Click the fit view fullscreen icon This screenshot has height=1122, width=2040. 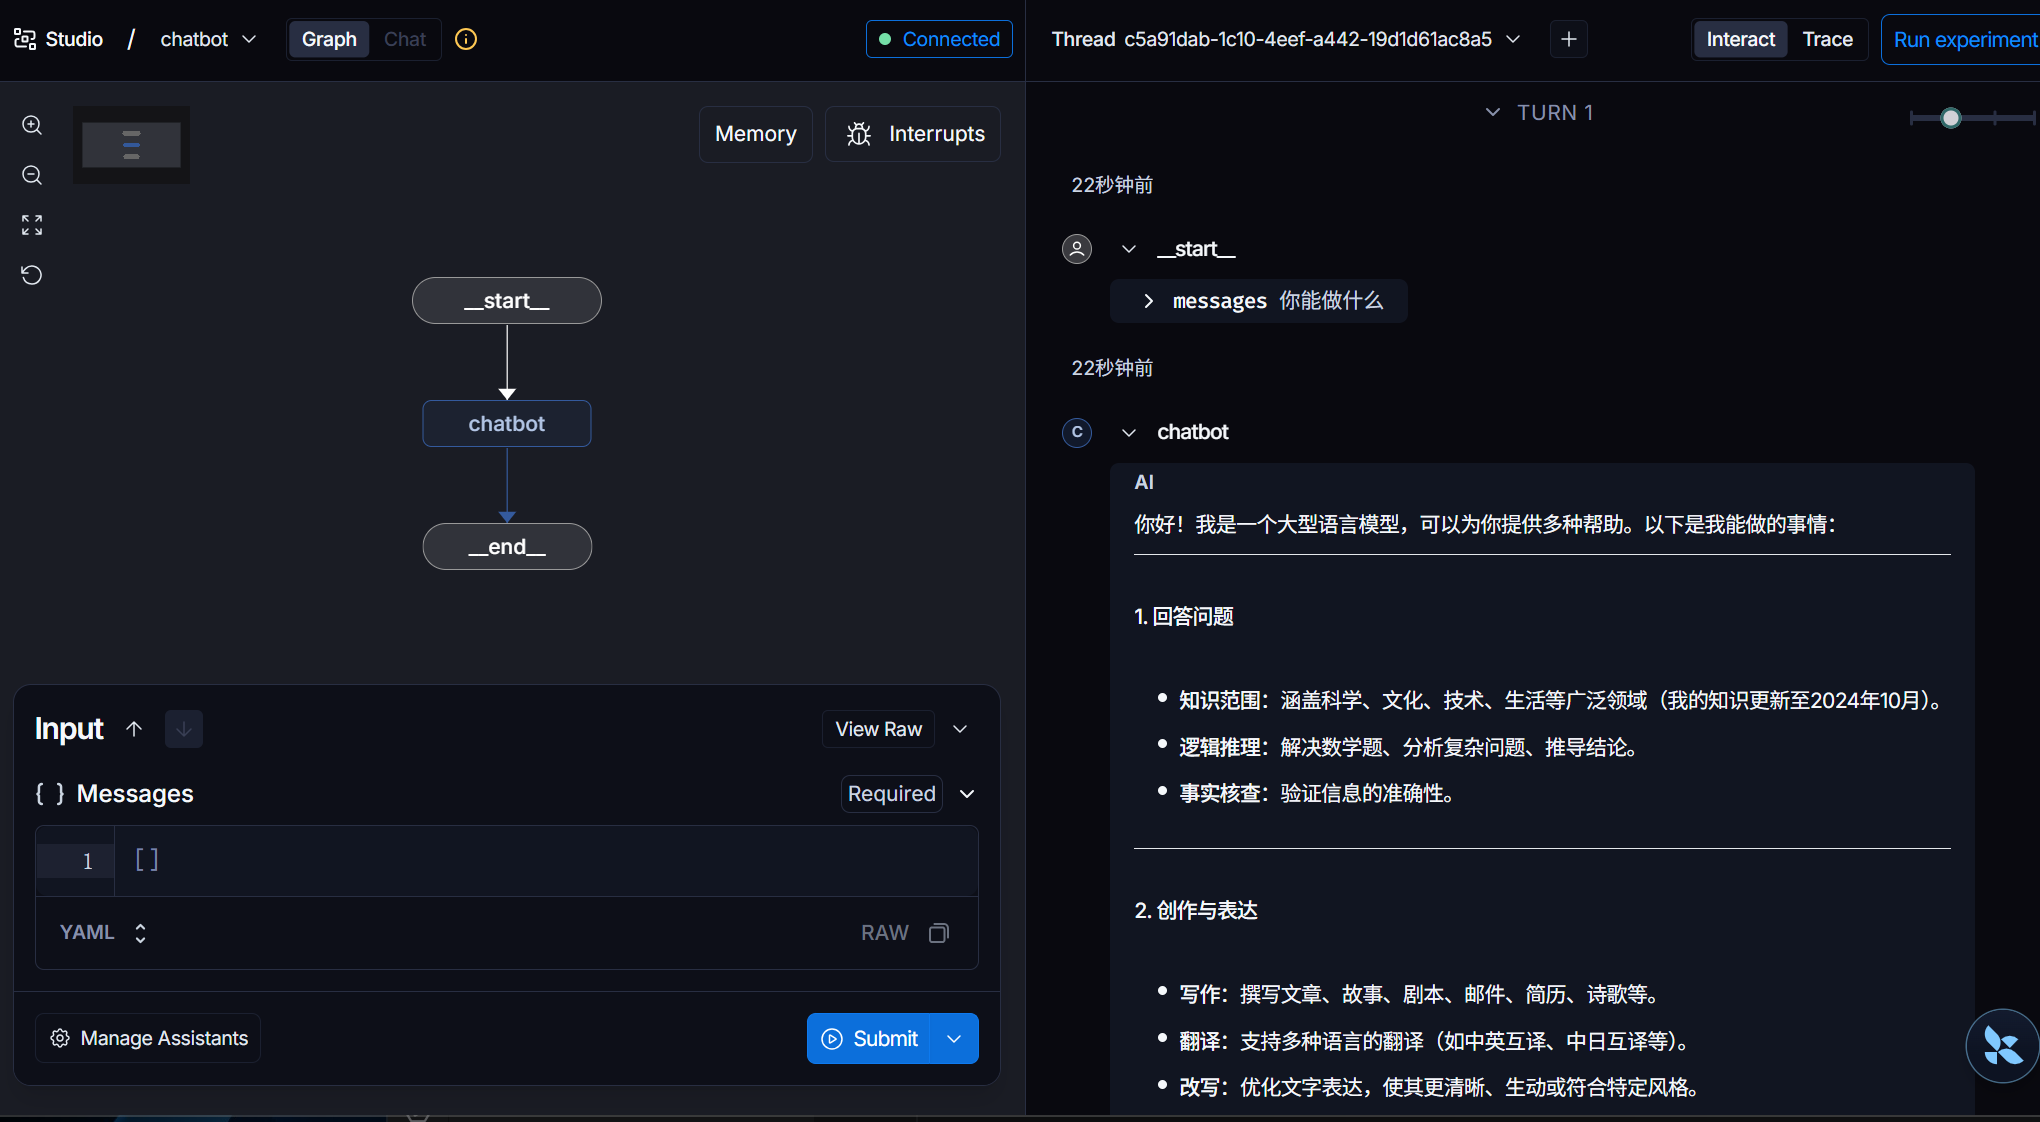pos(32,225)
